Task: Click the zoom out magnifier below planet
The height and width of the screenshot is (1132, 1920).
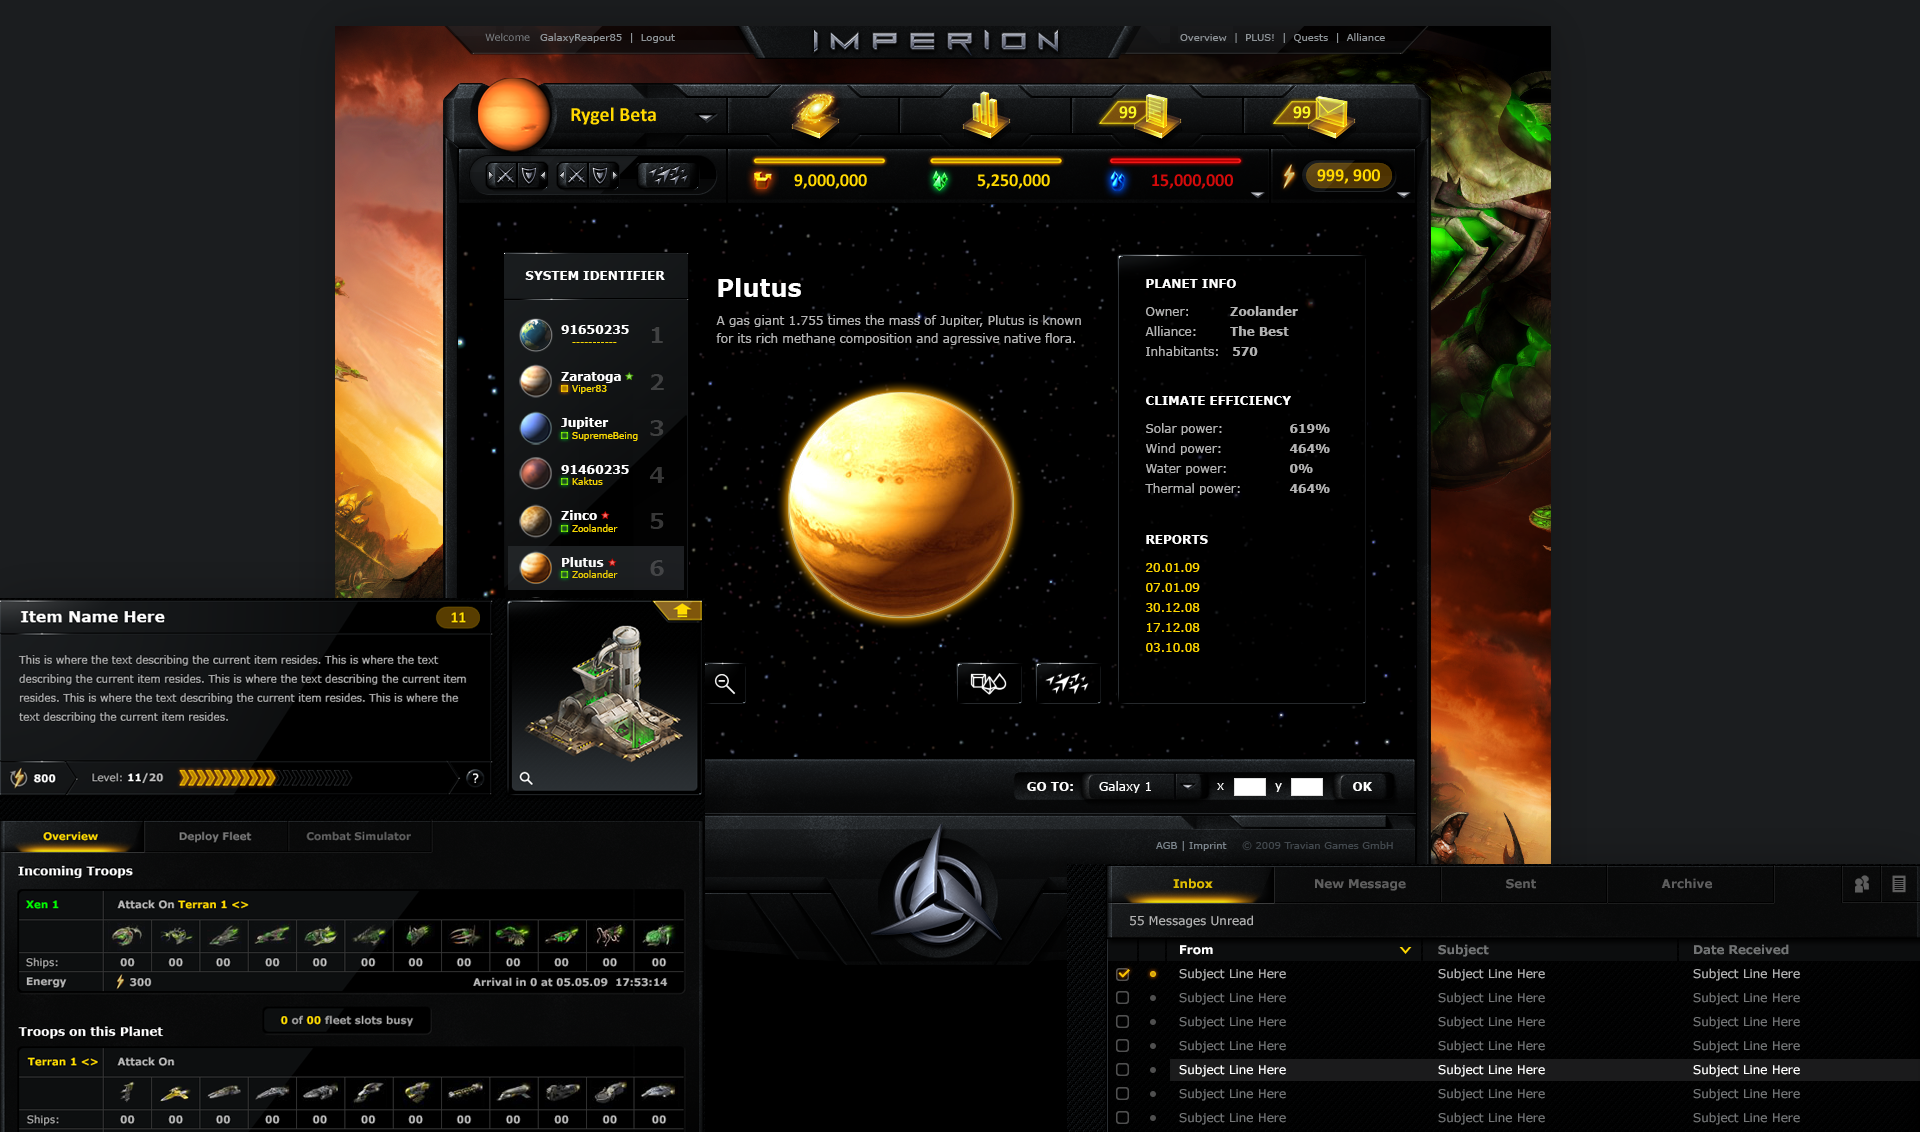Action: pyautogui.click(x=725, y=683)
